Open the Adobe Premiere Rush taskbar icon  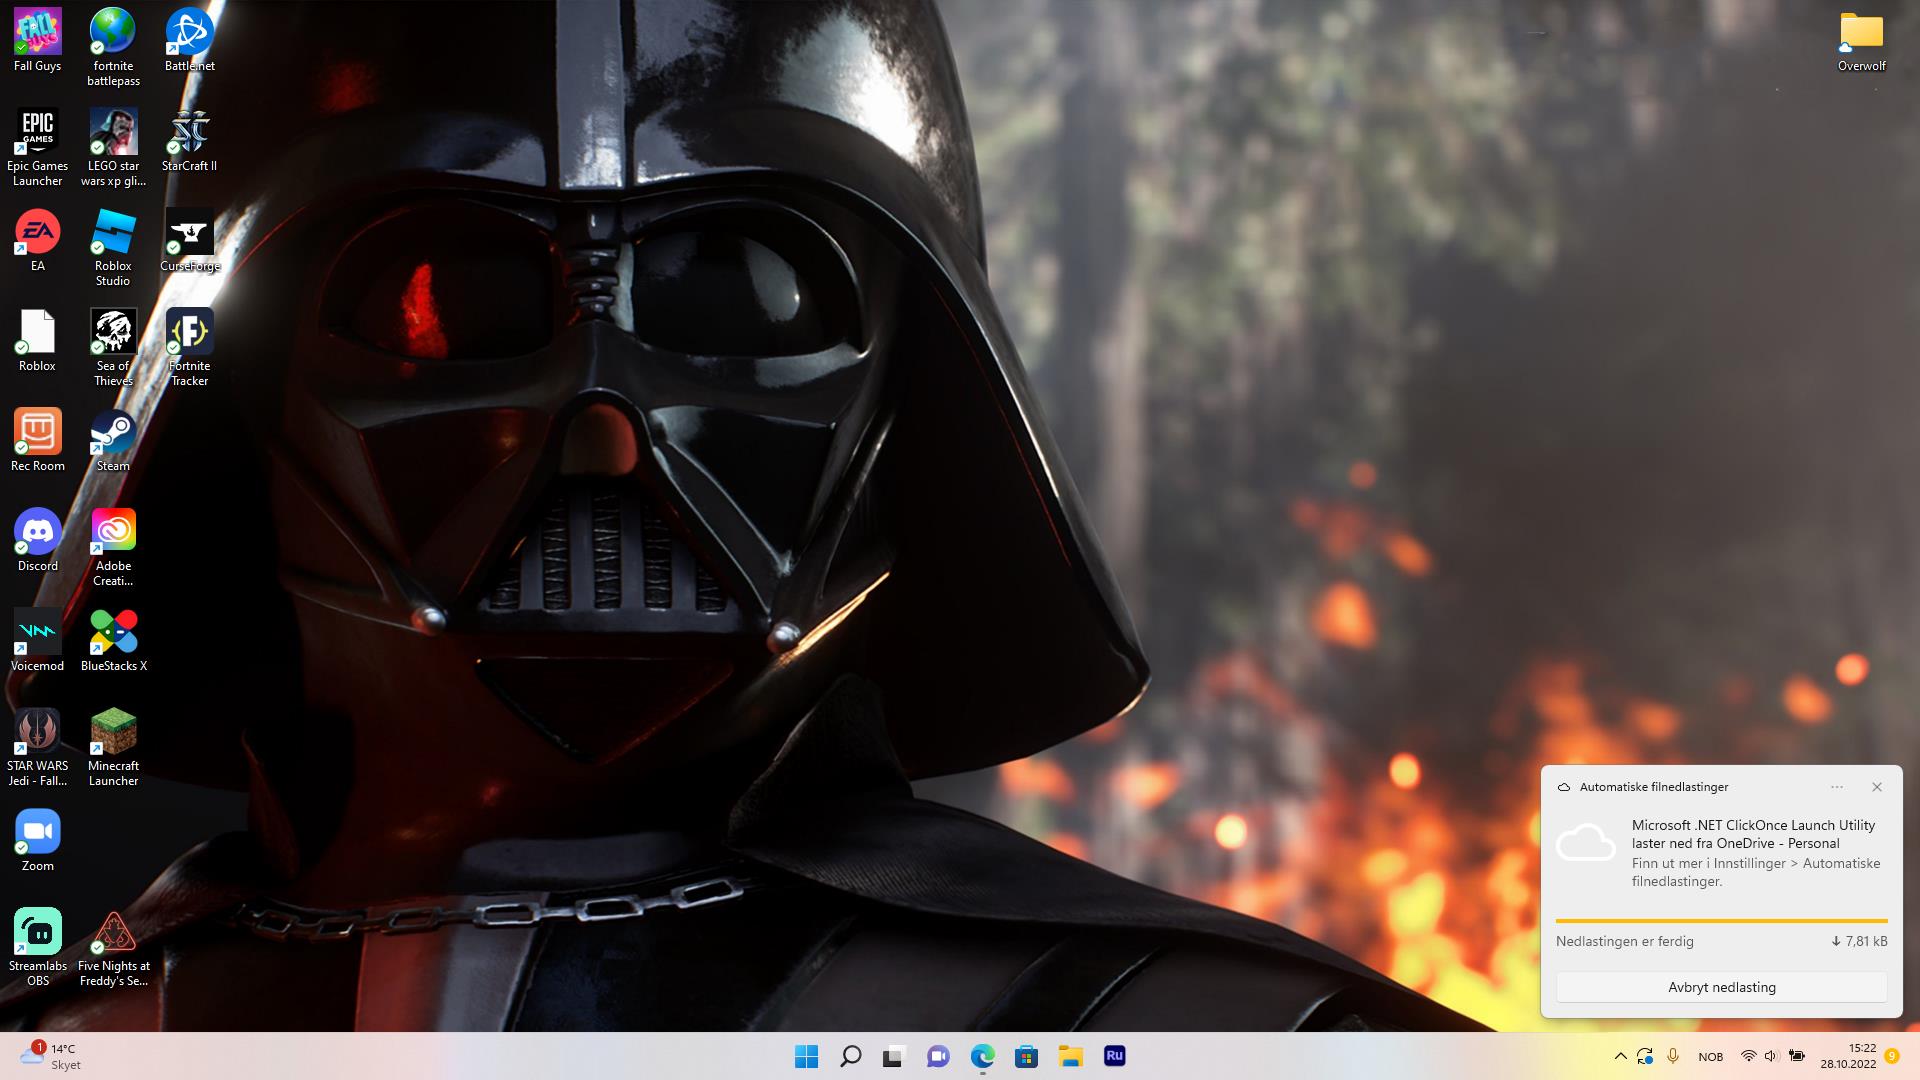(x=1114, y=1056)
